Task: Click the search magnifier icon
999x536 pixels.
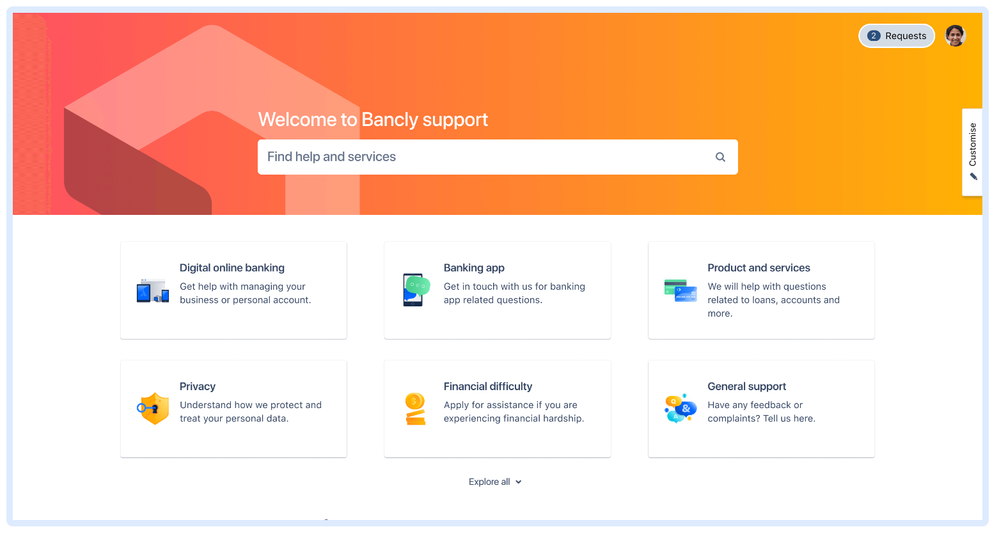Action: (720, 157)
